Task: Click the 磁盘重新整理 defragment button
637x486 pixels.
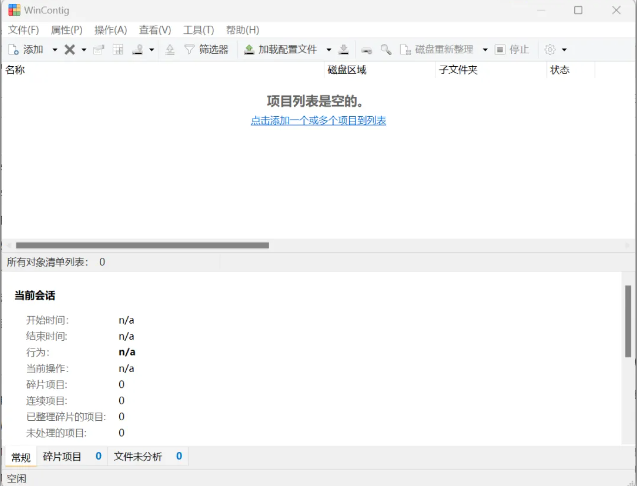Action: (436, 49)
